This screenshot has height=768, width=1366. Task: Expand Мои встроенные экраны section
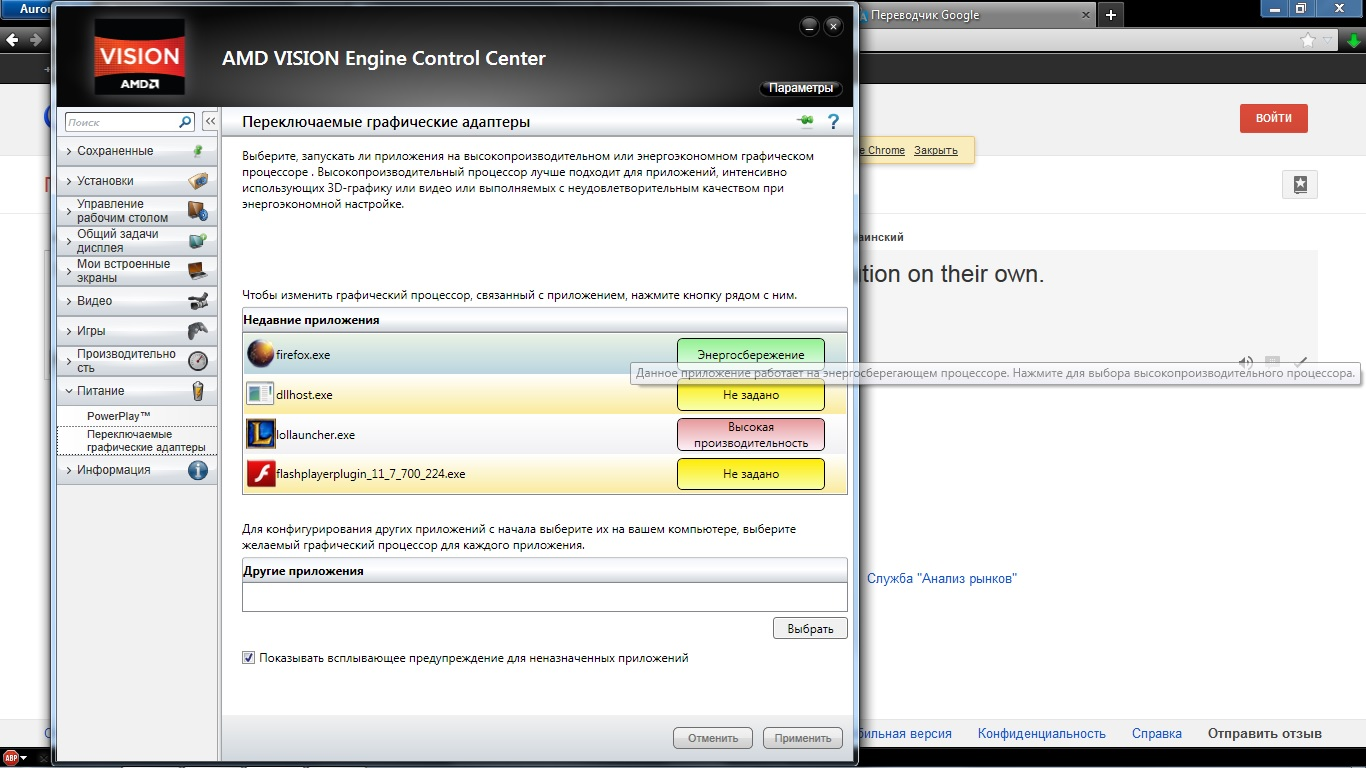(x=136, y=271)
